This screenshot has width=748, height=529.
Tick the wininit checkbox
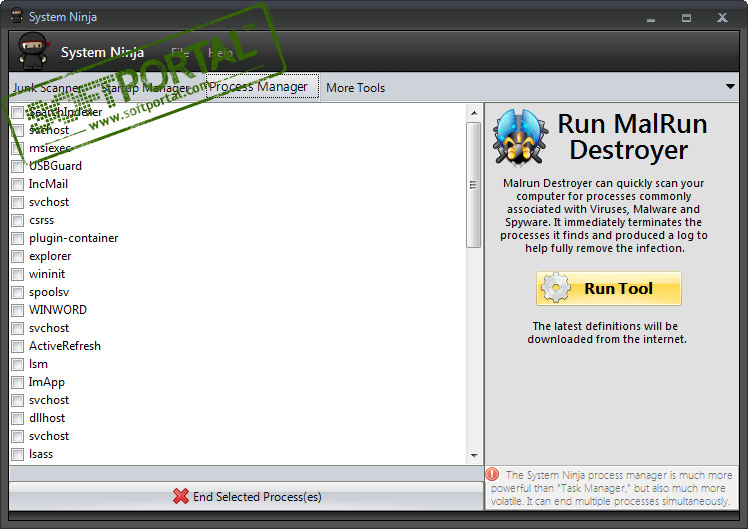coord(18,274)
